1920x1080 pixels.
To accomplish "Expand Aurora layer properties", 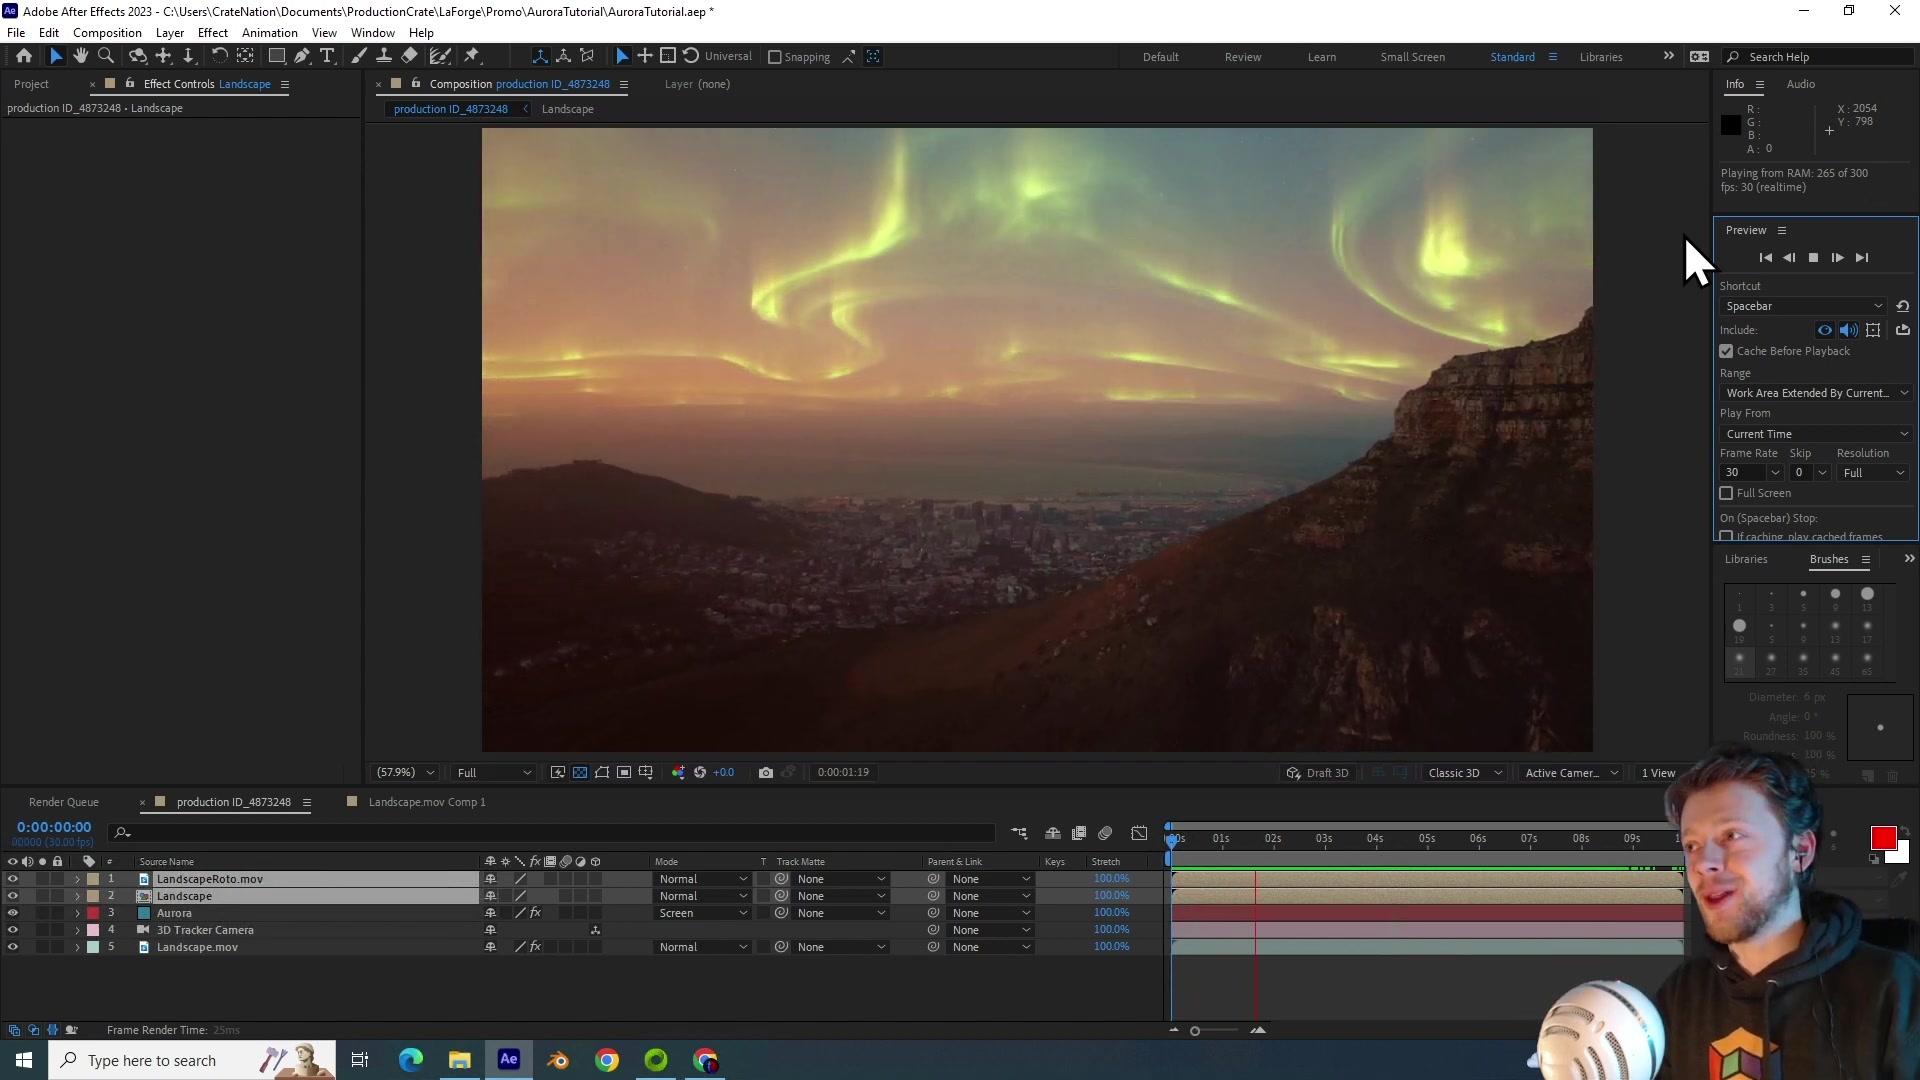I will point(74,913).
